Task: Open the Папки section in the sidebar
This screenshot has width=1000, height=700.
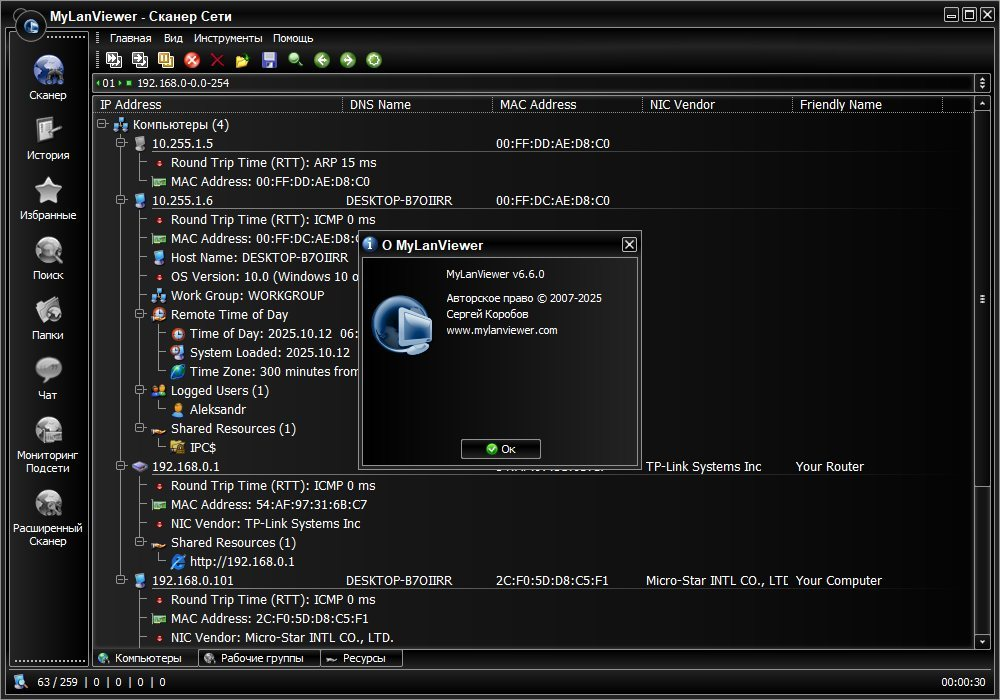Action: click(48, 318)
